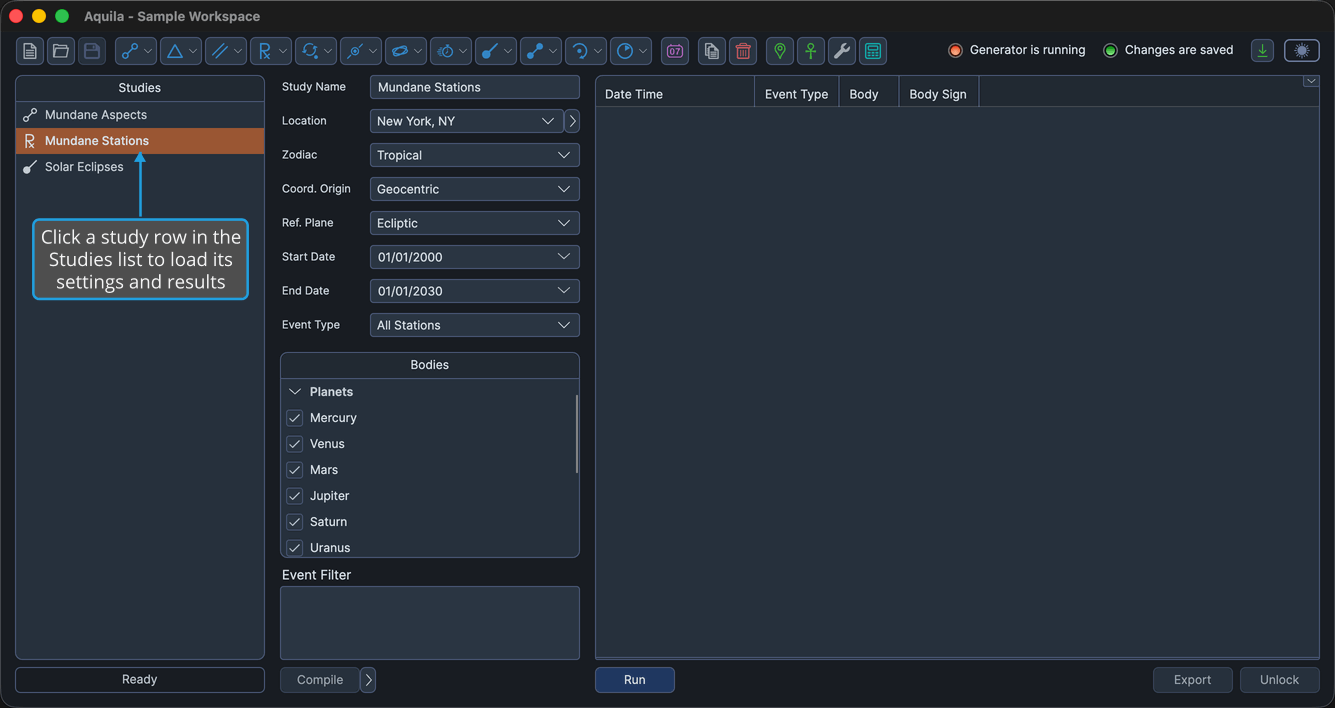
Task: Toggle the light/dark theme sun icon
Action: [1302, 51]
